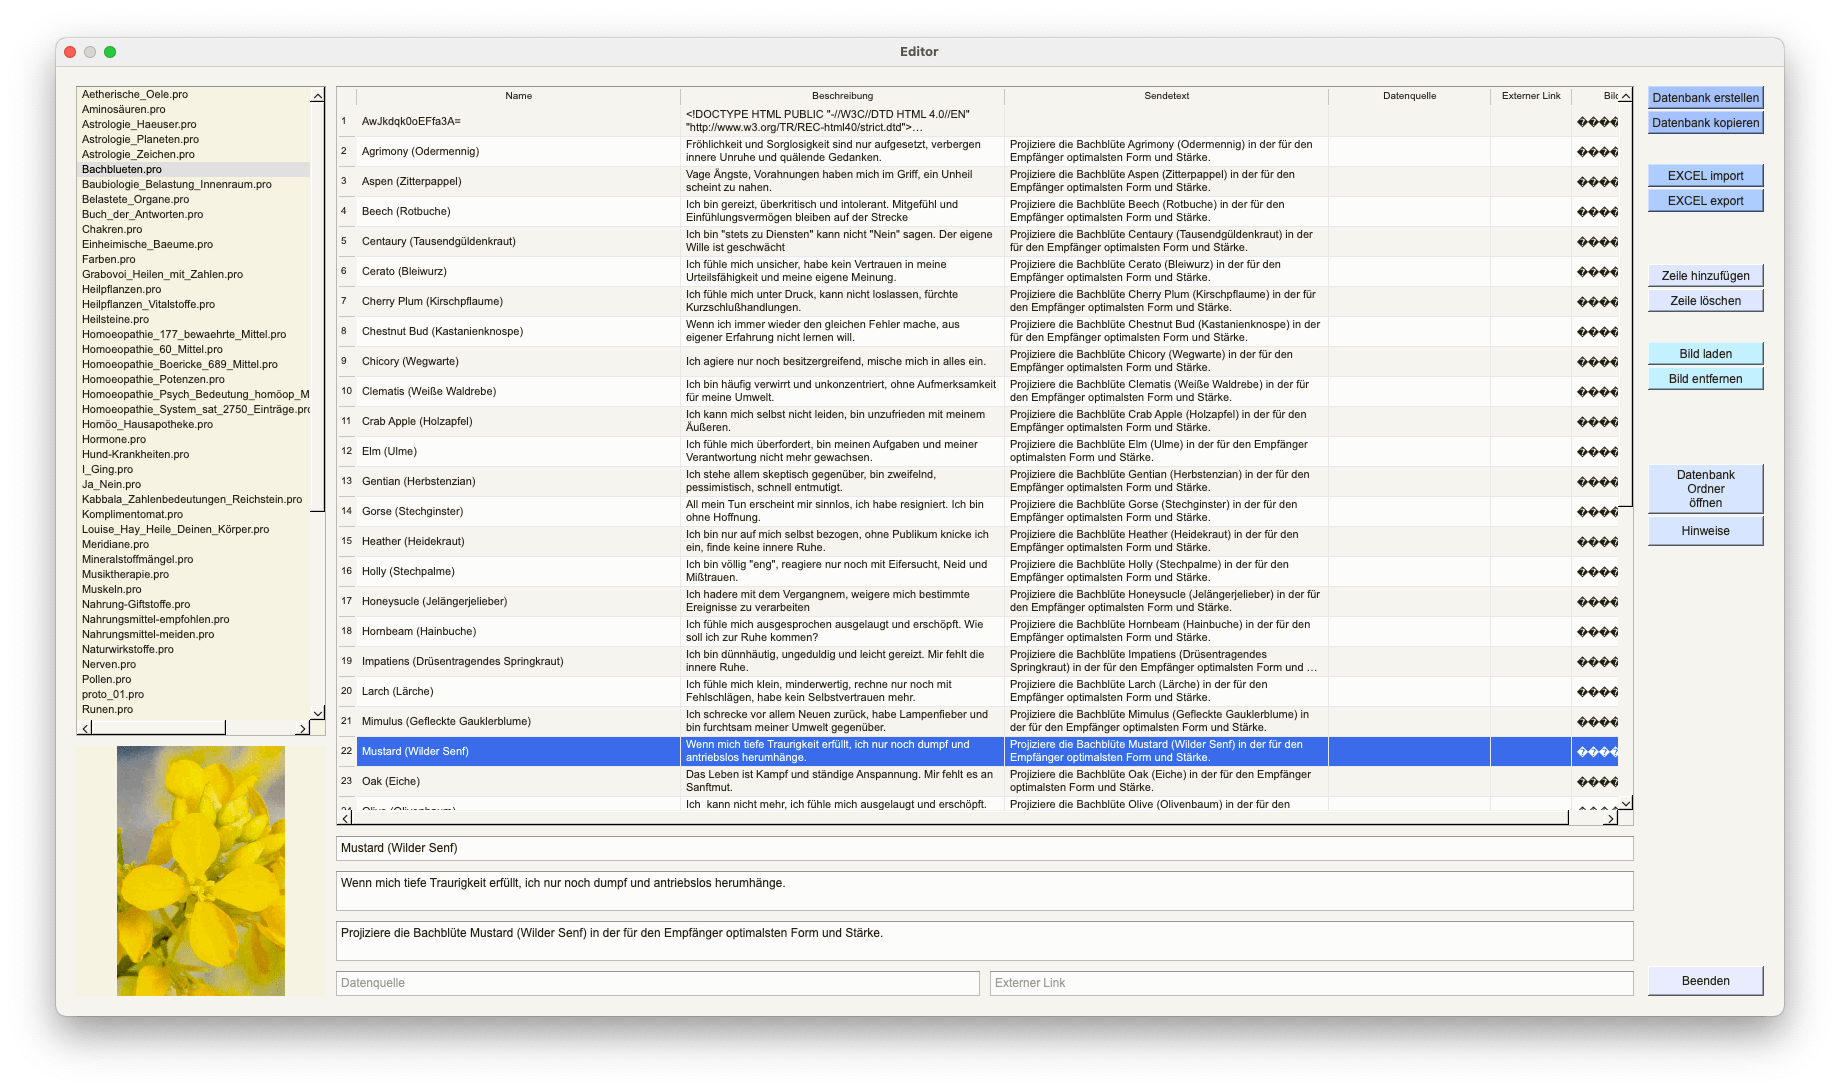Select the highlighted Bachblueten.pro file

pyautogui.click(x=194, y=170)
